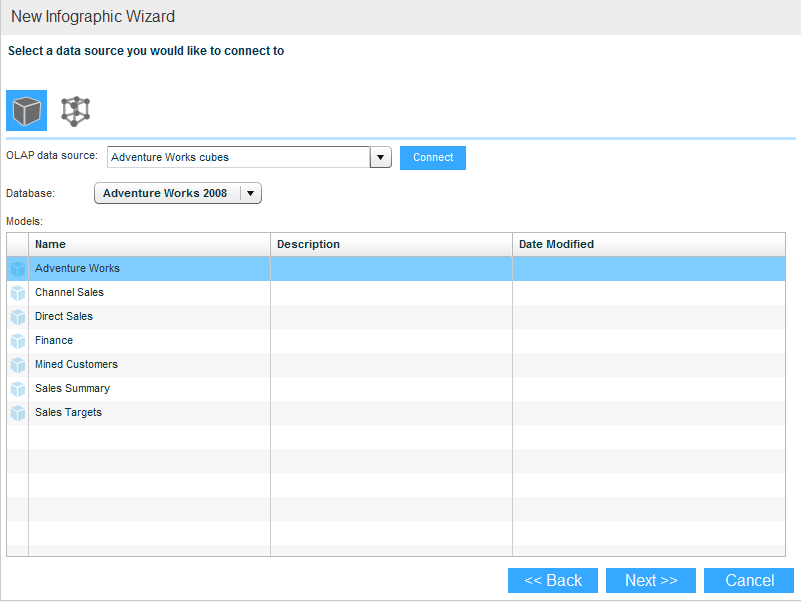
Task: Click the cube icon beside Mined Customers
Action: point(18,365)
